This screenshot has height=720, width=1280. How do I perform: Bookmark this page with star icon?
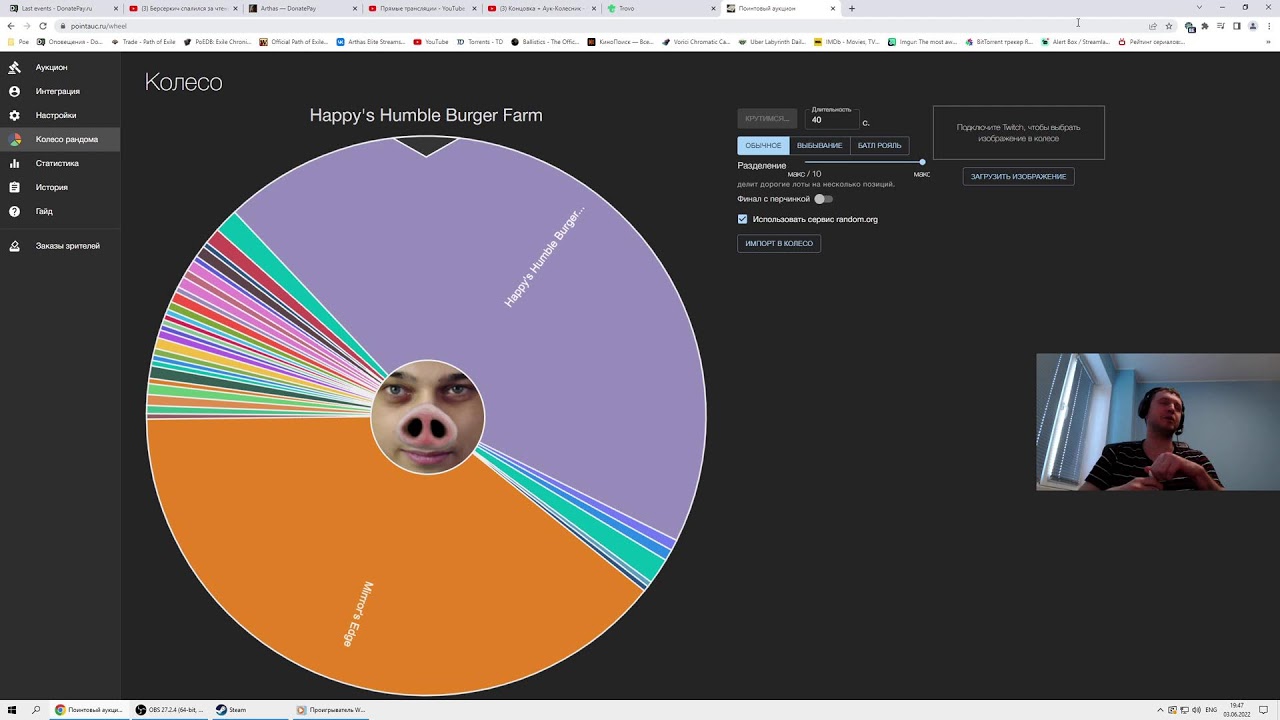coord(1169,26)
